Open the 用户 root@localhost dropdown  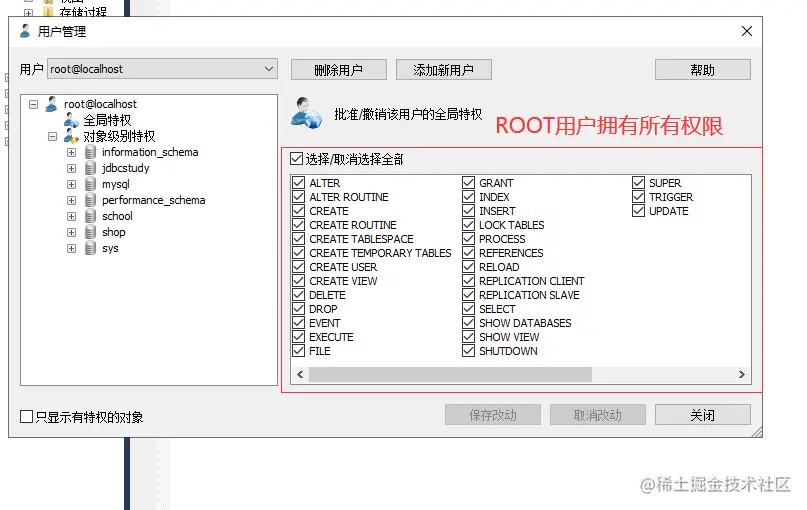[162, 68]
